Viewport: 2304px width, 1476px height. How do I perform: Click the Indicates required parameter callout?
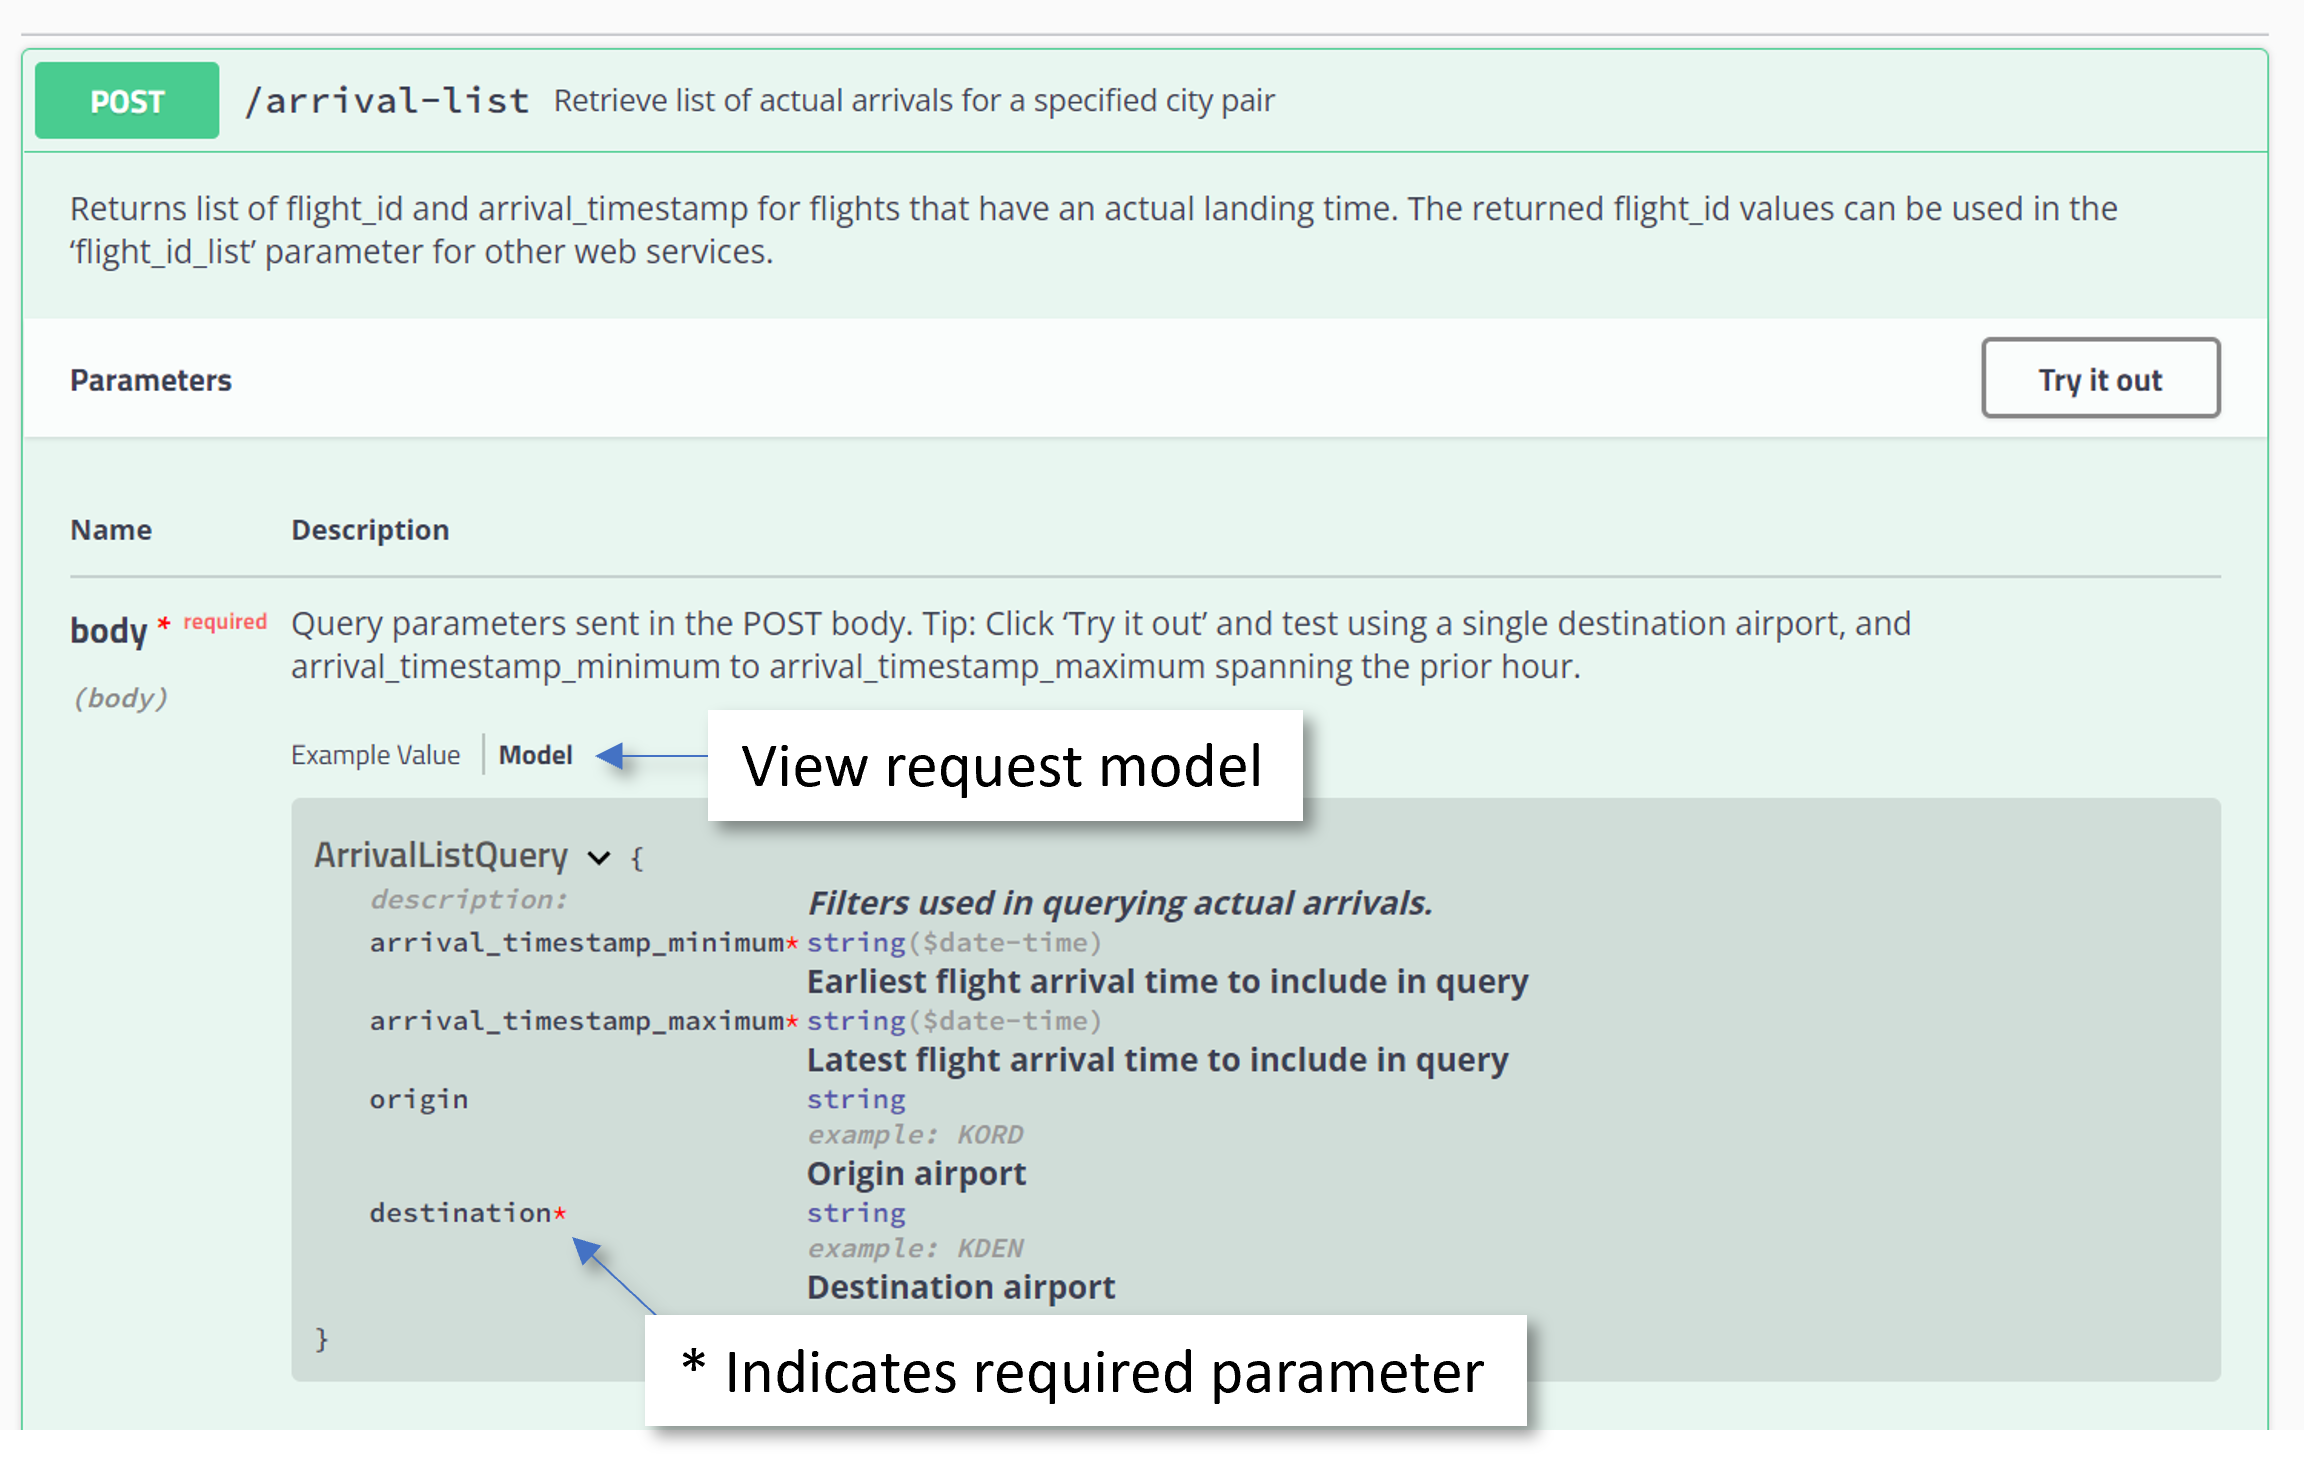(1085, 1371)
